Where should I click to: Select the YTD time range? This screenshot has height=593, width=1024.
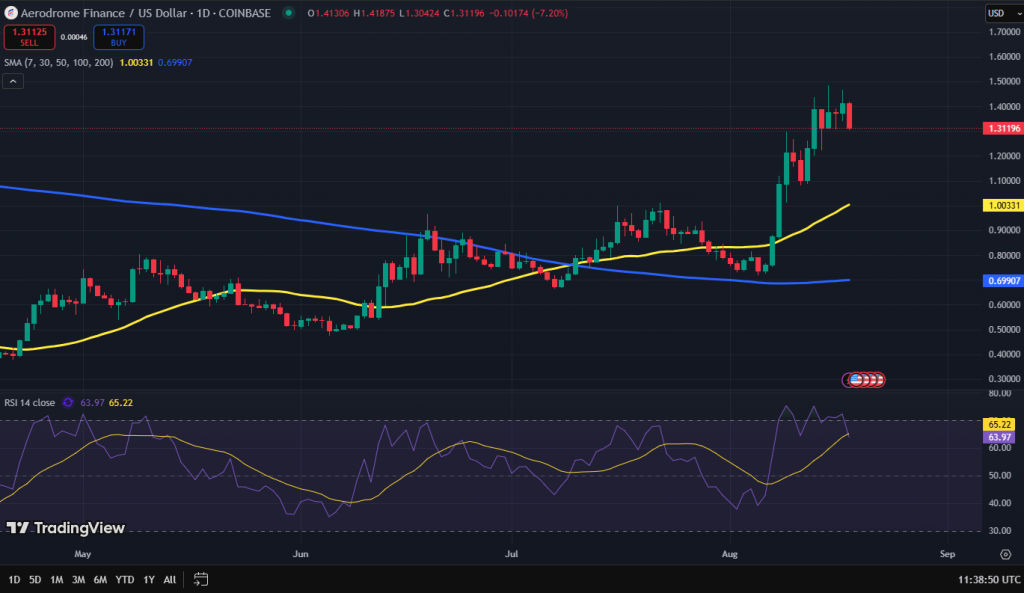(x=125, y=579)
